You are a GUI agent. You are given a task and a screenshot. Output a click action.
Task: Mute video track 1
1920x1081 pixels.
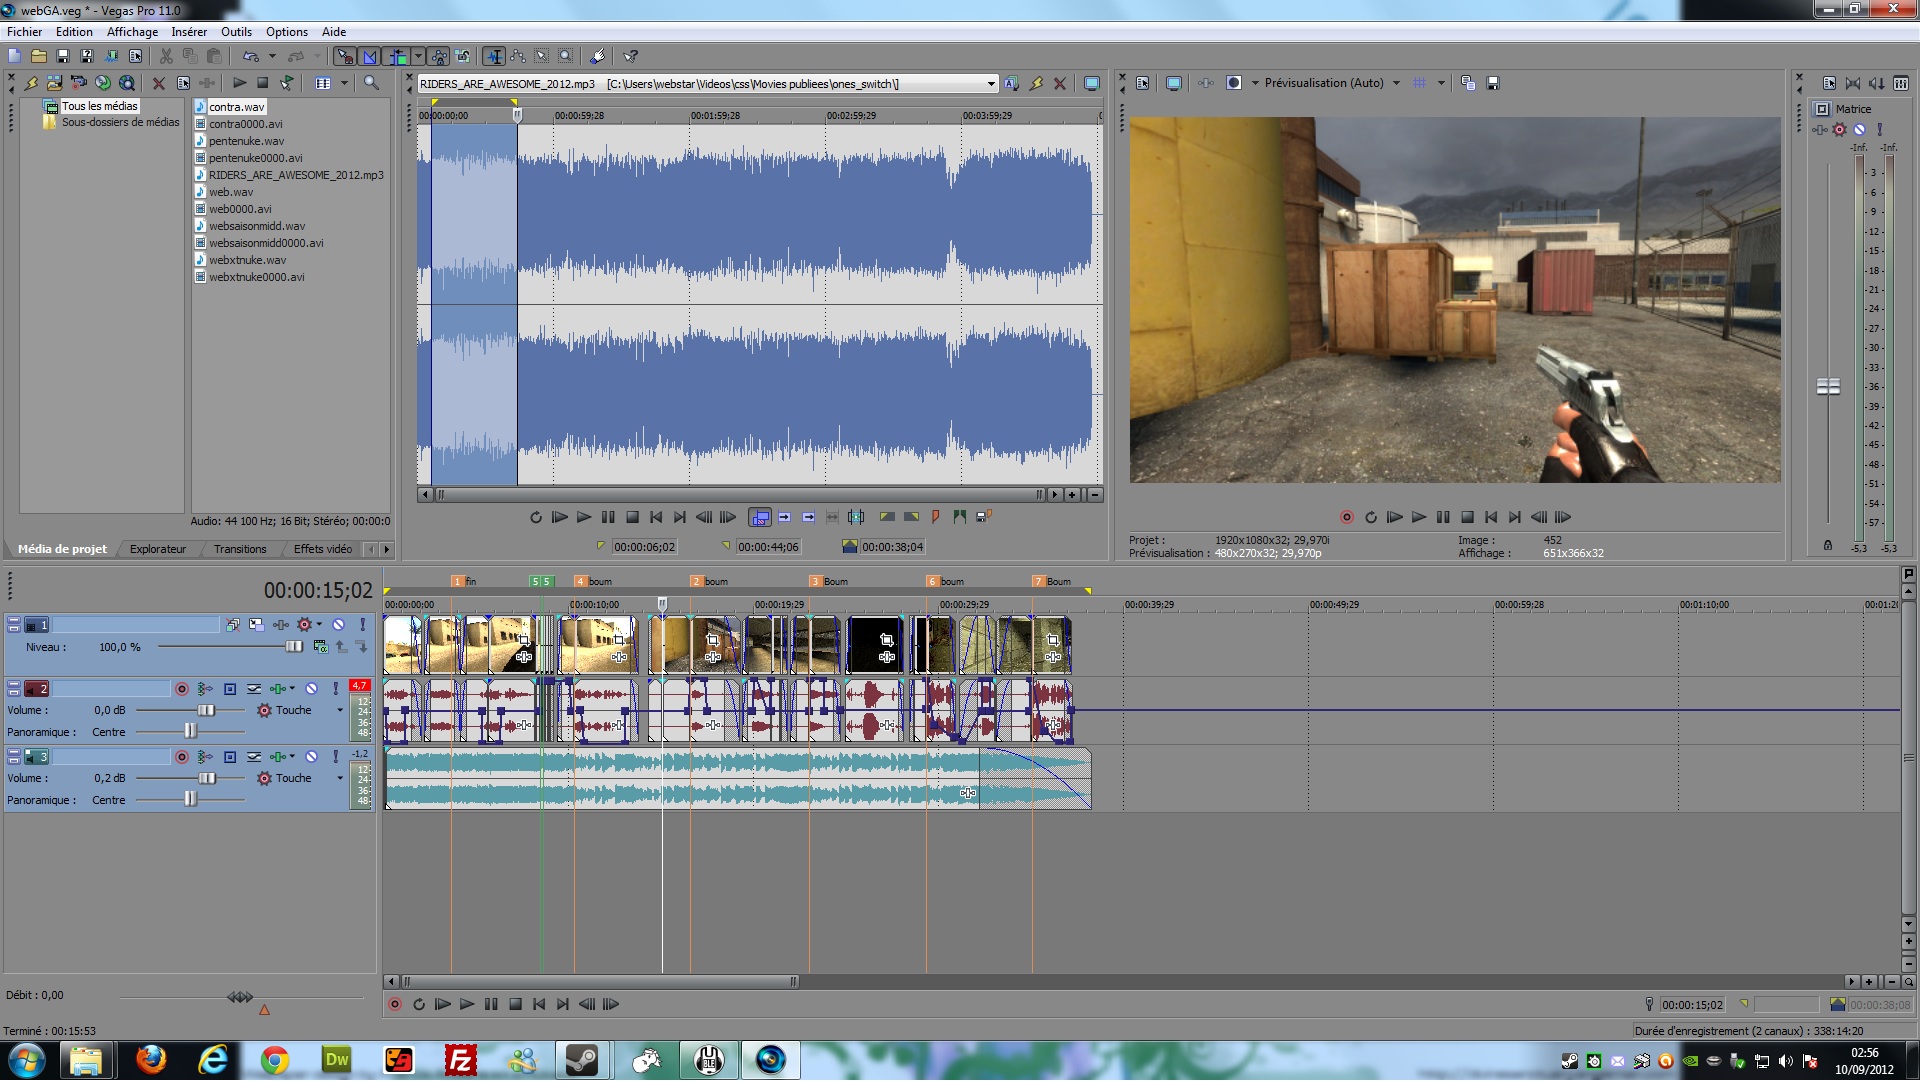pyautogui.click(x=338, y=624)
